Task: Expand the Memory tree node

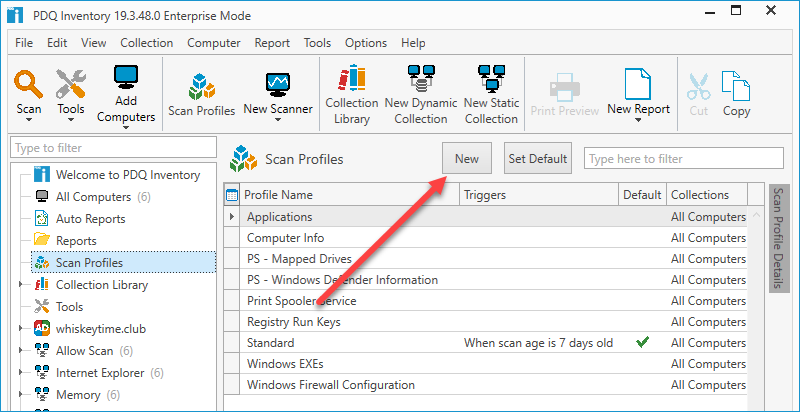Action: (21, 395)
